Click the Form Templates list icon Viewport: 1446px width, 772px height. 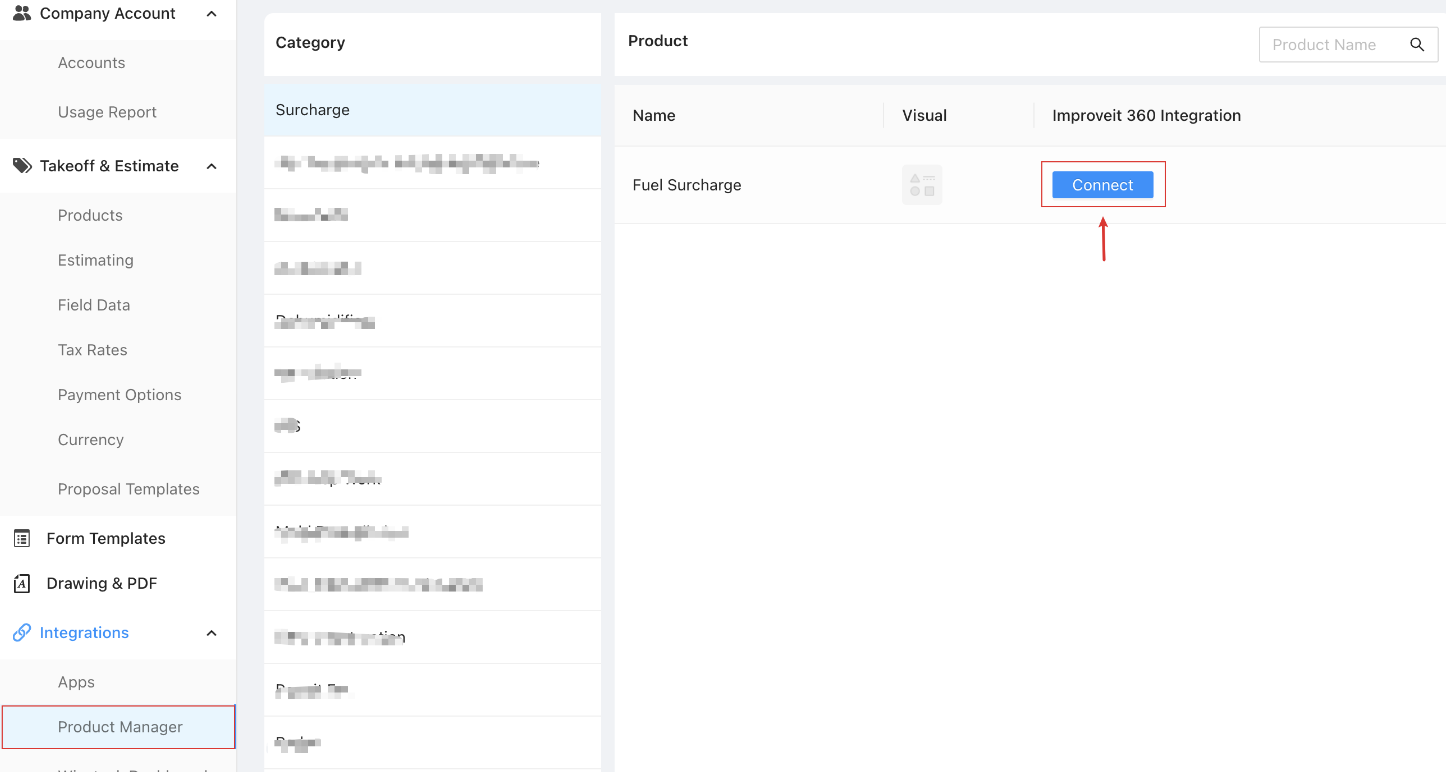[x=22, y=538]
